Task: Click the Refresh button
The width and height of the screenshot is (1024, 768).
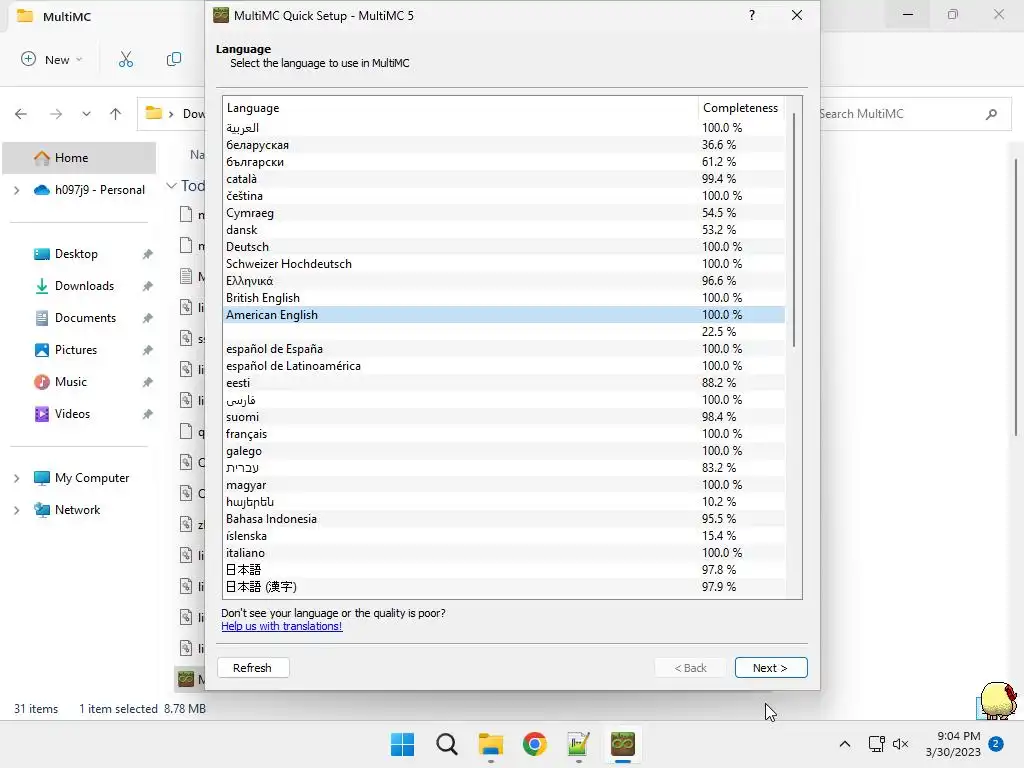Action: 253,667
